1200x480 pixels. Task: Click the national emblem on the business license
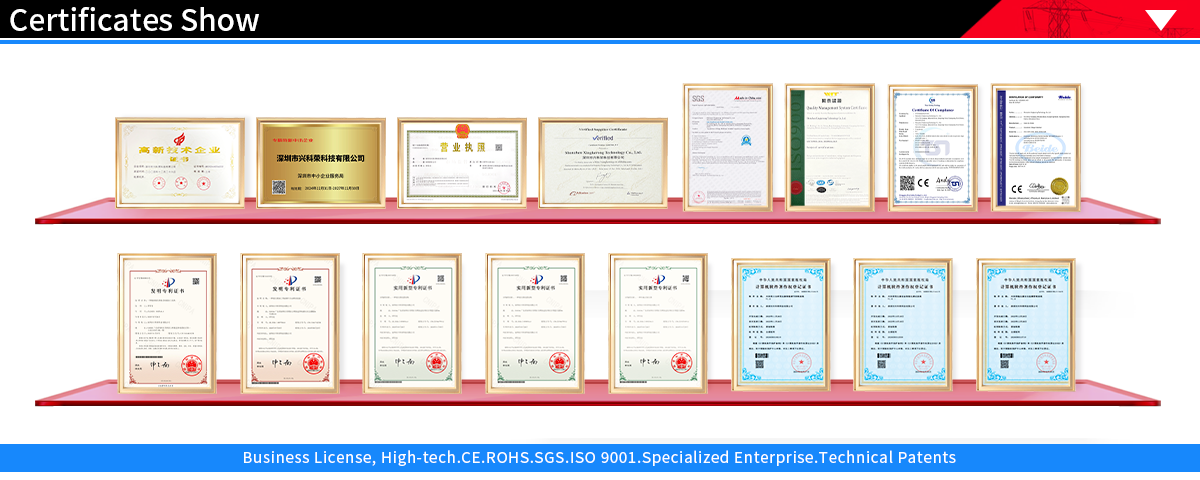(462, 131)
